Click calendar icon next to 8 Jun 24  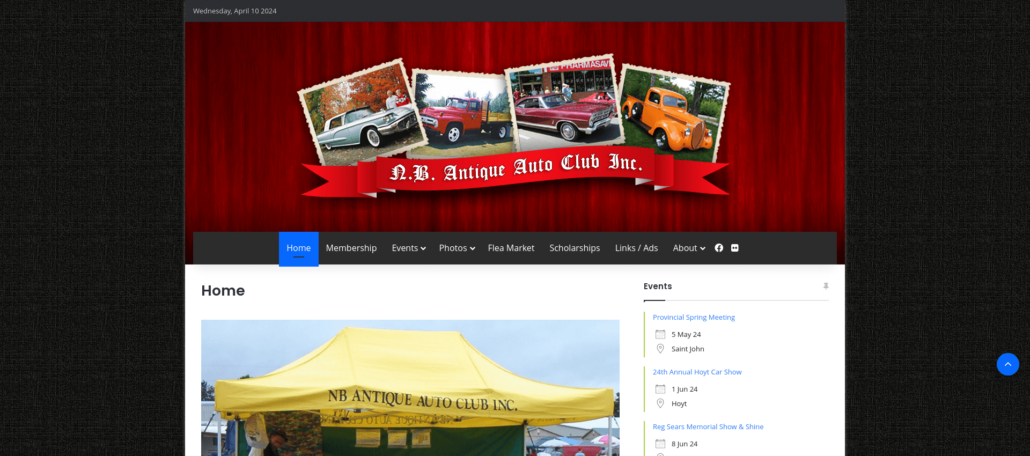(660, 443)
